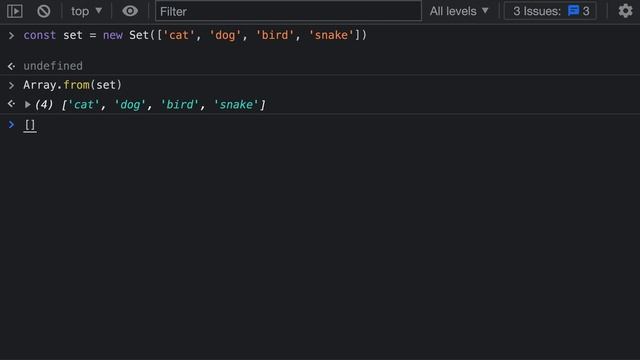This screenshot has width=640, height=360.
Task: Expand the (4) array result
Action: tap(27, 105)
